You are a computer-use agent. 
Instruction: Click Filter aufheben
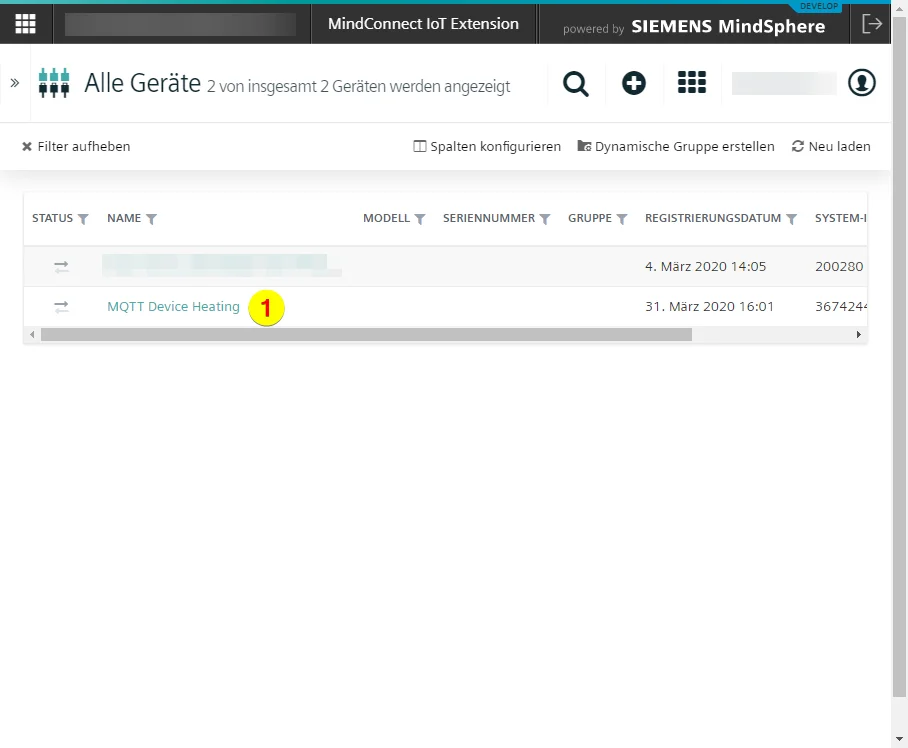pyautogui.click(x=76, y=146)
